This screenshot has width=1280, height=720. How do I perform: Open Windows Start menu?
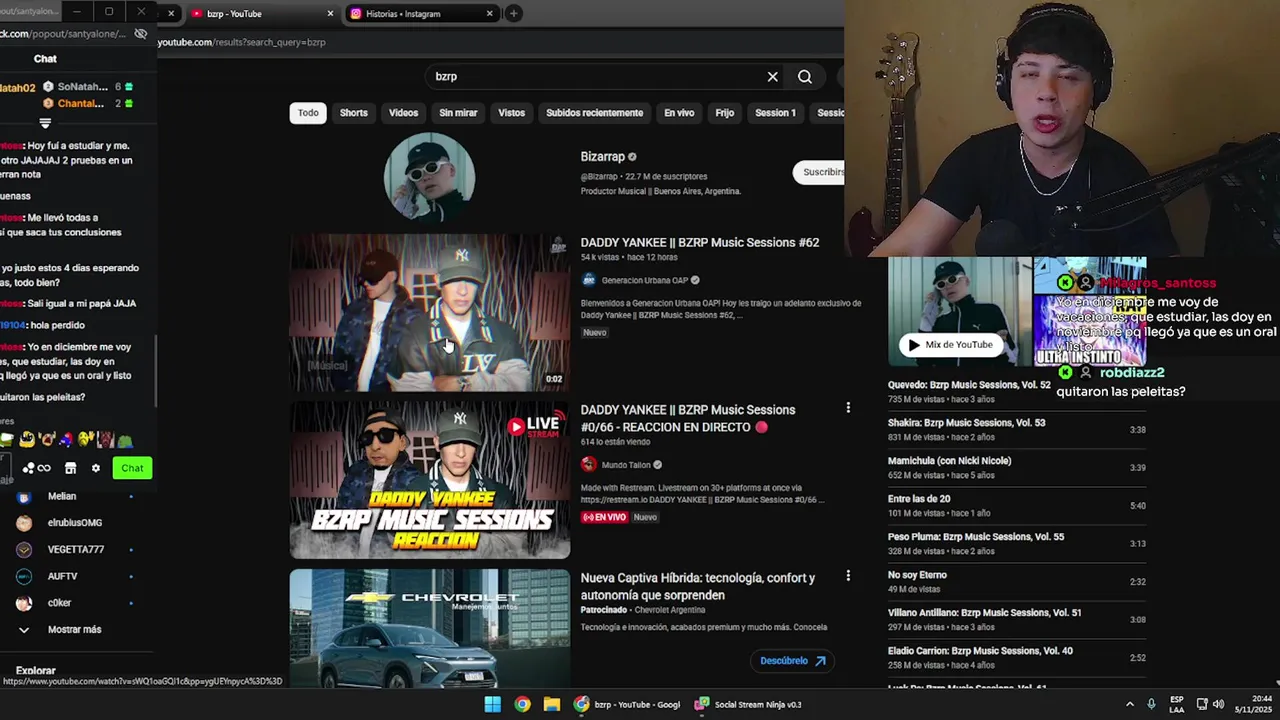coord(492,704)
